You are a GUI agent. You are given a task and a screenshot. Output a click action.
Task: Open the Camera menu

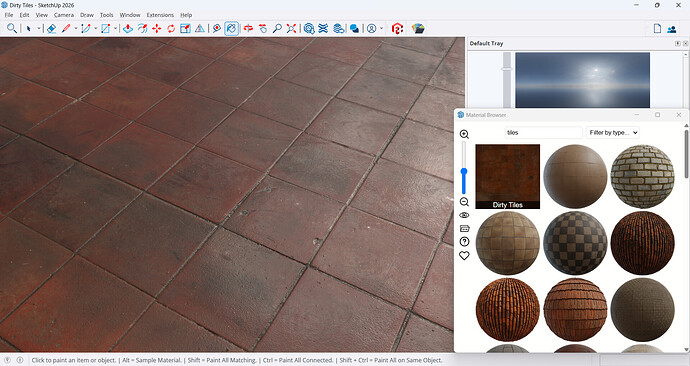pyautogui.click(x=64, y=15)
